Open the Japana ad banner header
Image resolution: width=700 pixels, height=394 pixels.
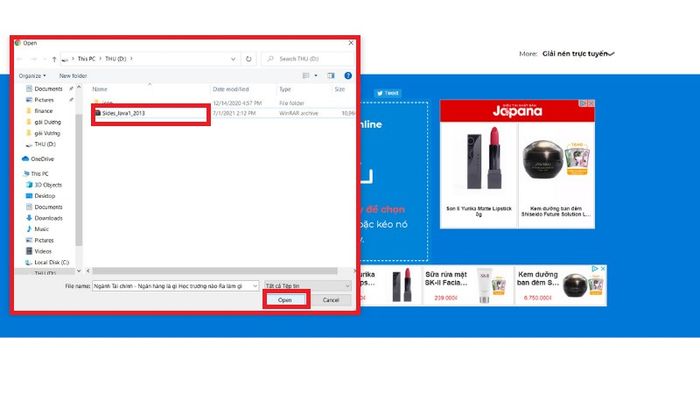517,111
